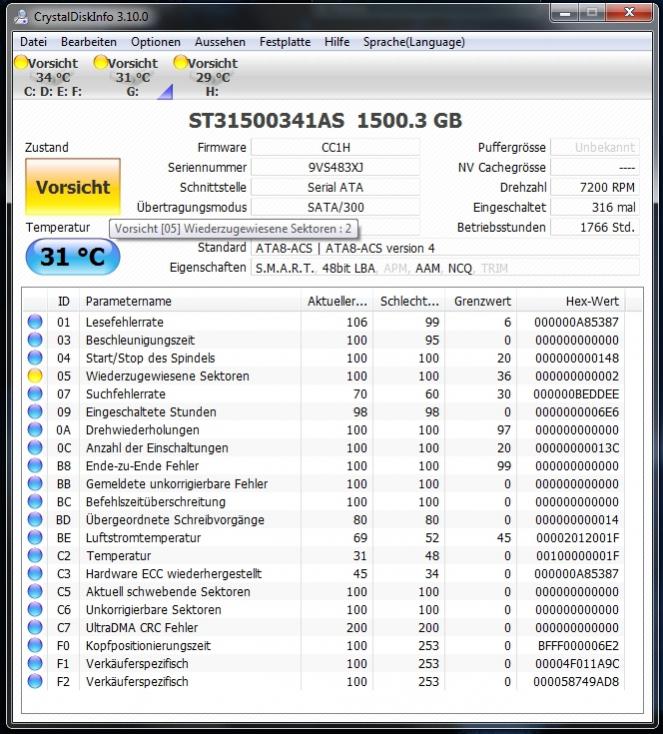Click the Eingeschaltet field 316 mal
663x734 pixels.
[595, 207]
